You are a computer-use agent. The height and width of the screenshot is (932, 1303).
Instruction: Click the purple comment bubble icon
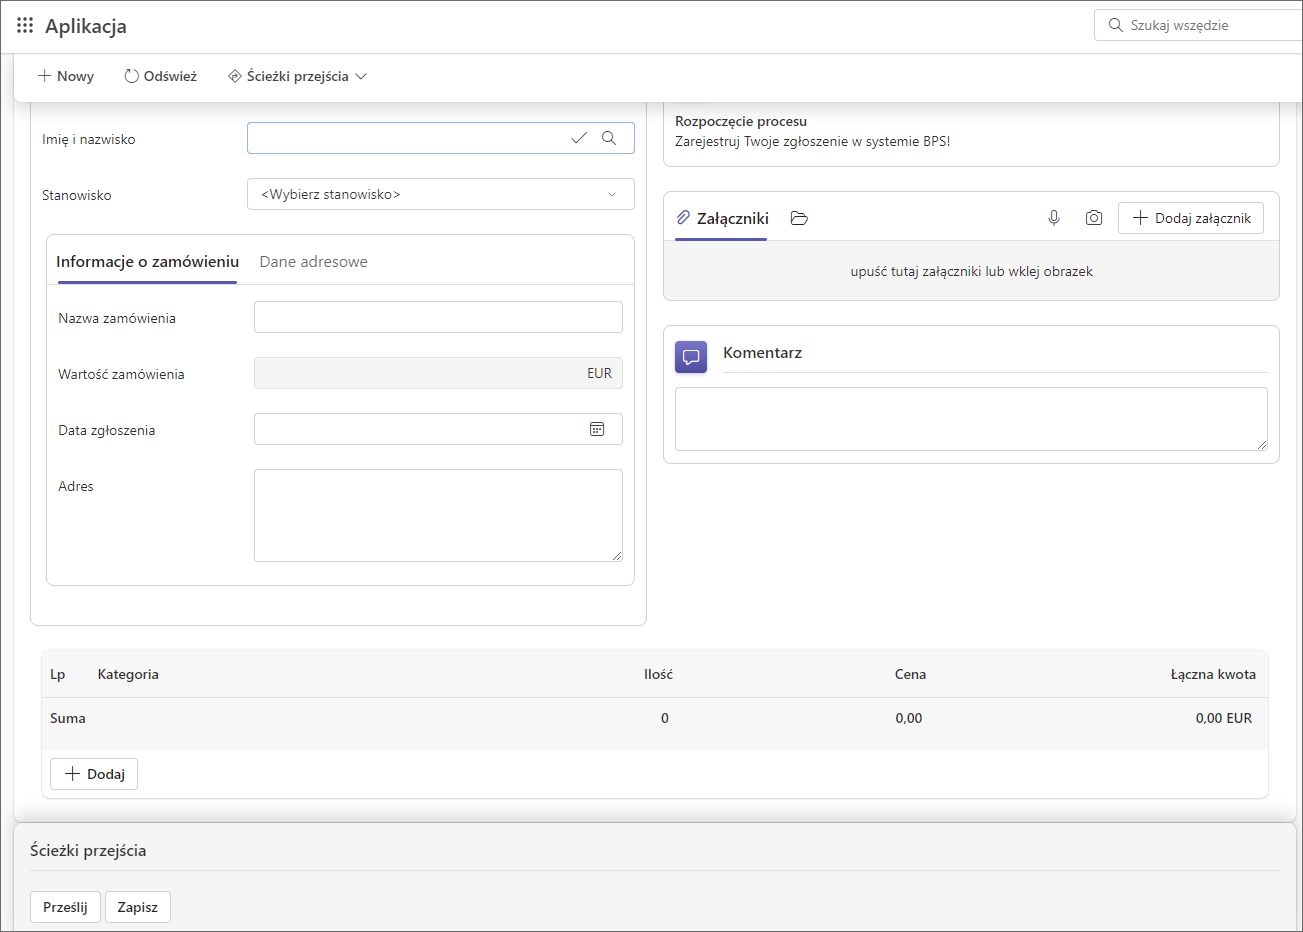click(691, 357)
